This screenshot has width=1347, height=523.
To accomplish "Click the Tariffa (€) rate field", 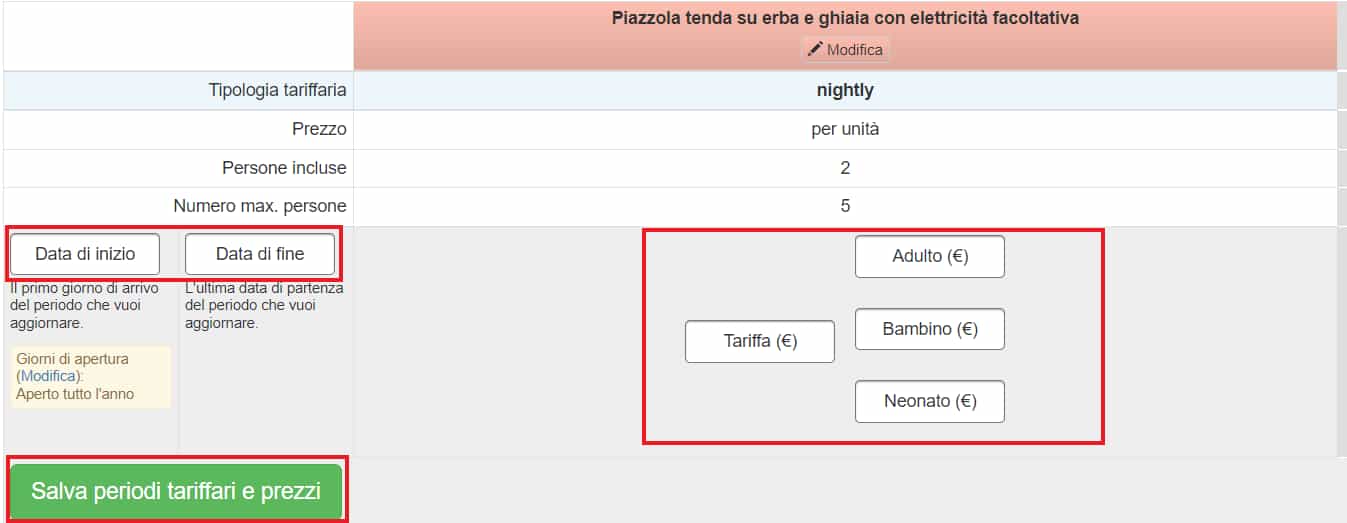I will click(x=759, y=341).
